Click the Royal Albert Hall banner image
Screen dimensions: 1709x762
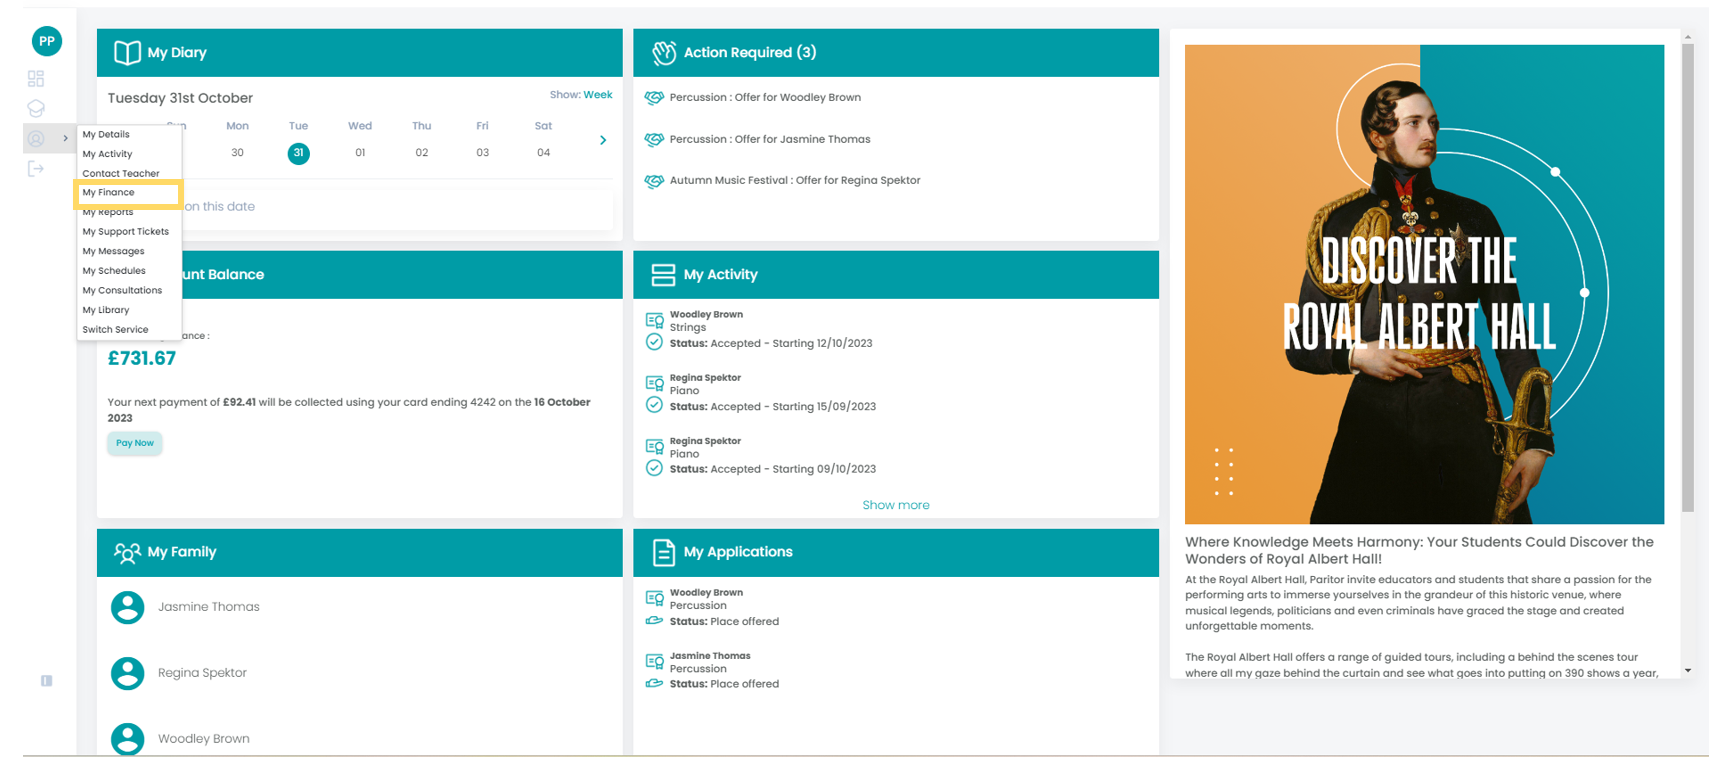click(1424, 284)
